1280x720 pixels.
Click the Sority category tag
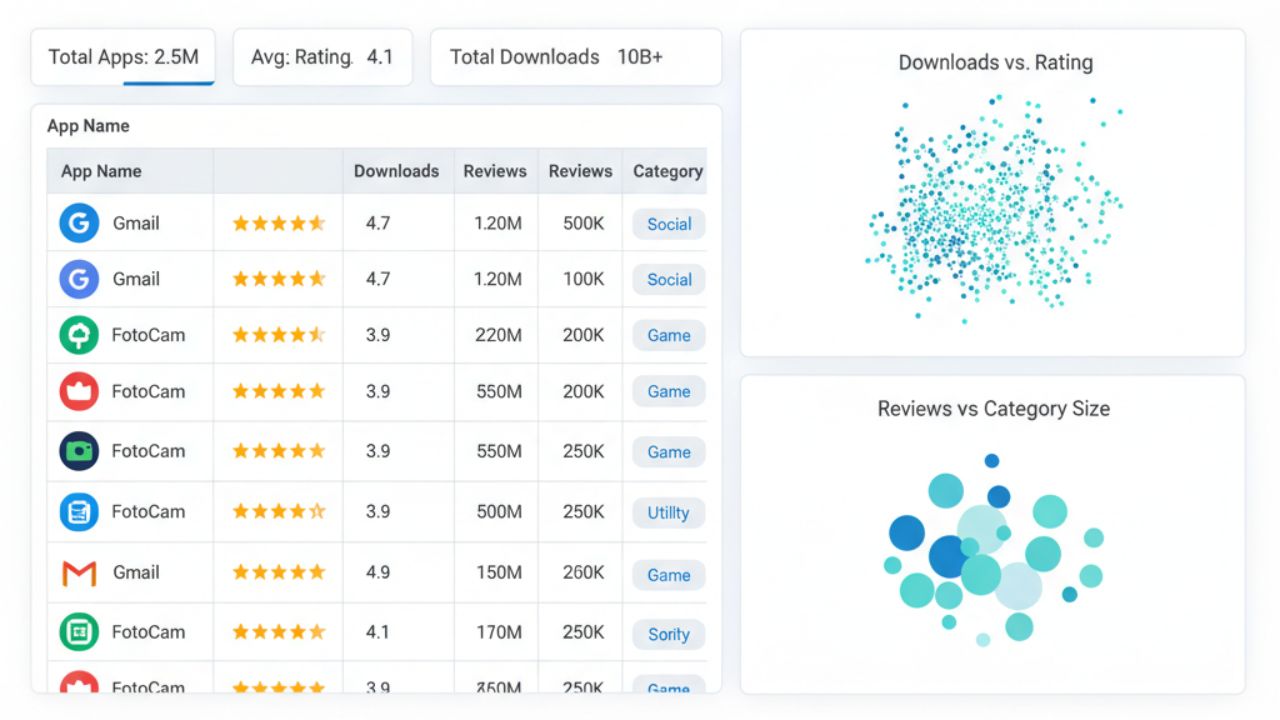pos(668,634)
